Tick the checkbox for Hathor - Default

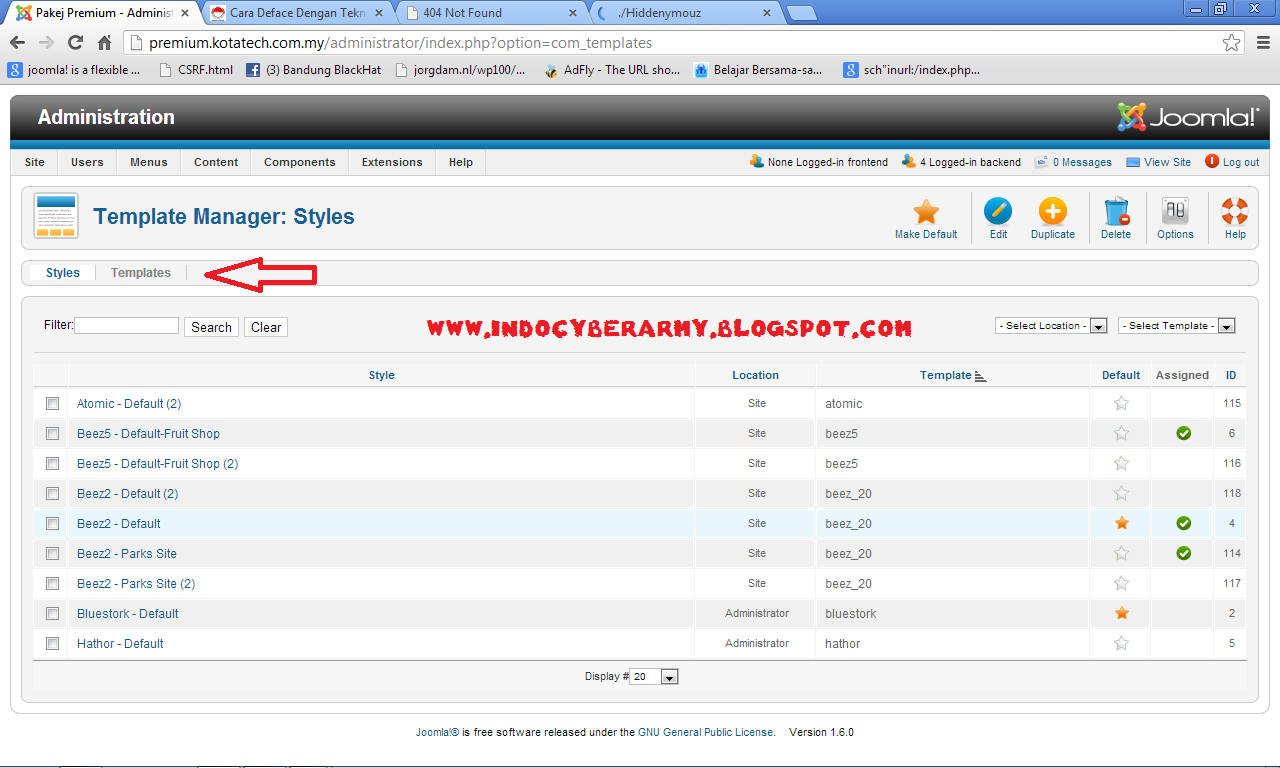[x=53, y=643]
